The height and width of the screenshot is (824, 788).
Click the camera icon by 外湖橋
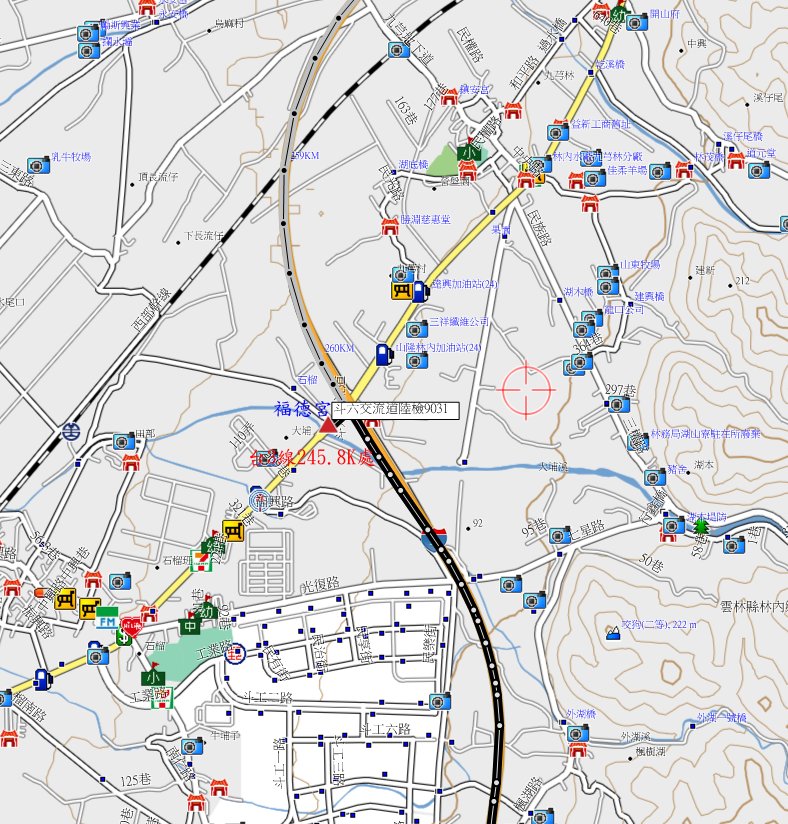tap(576, 733)
